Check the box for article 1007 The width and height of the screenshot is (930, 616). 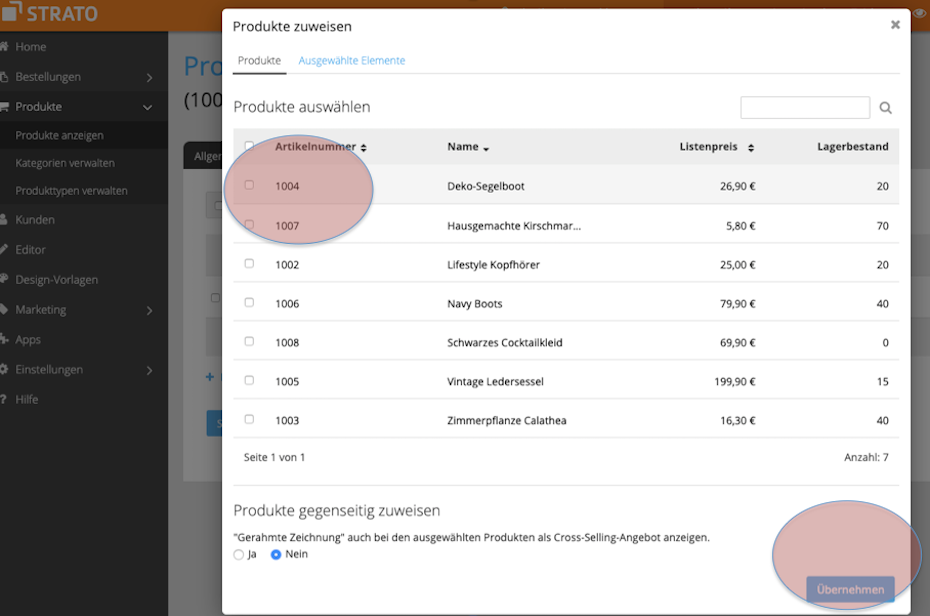(249, 224)
